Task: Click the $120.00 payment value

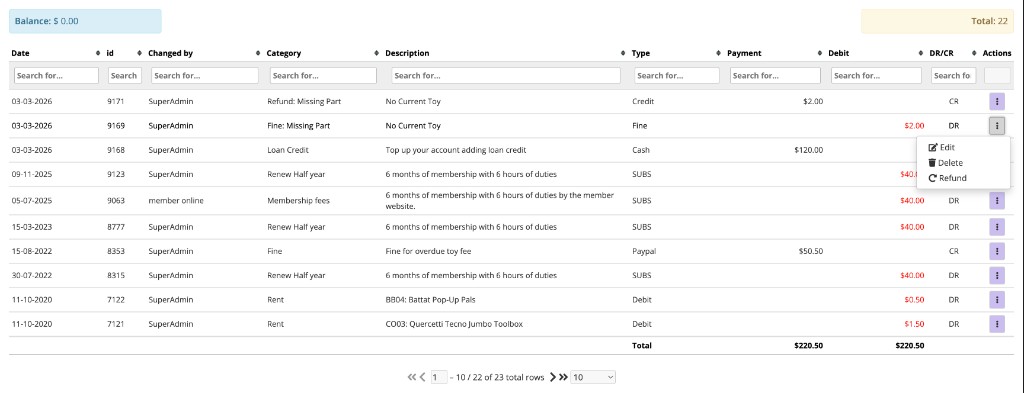Action: coord(808,149)
